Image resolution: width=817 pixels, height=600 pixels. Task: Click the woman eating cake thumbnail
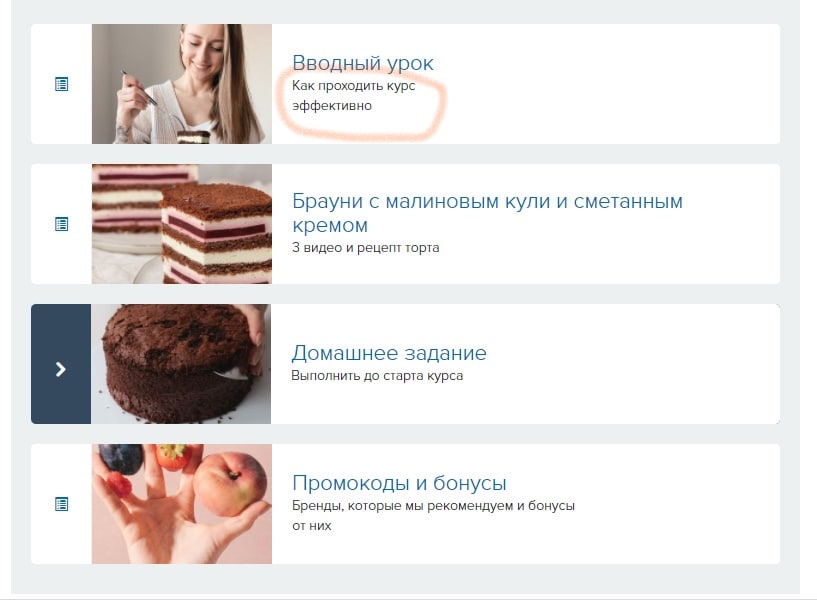[182, 84]
